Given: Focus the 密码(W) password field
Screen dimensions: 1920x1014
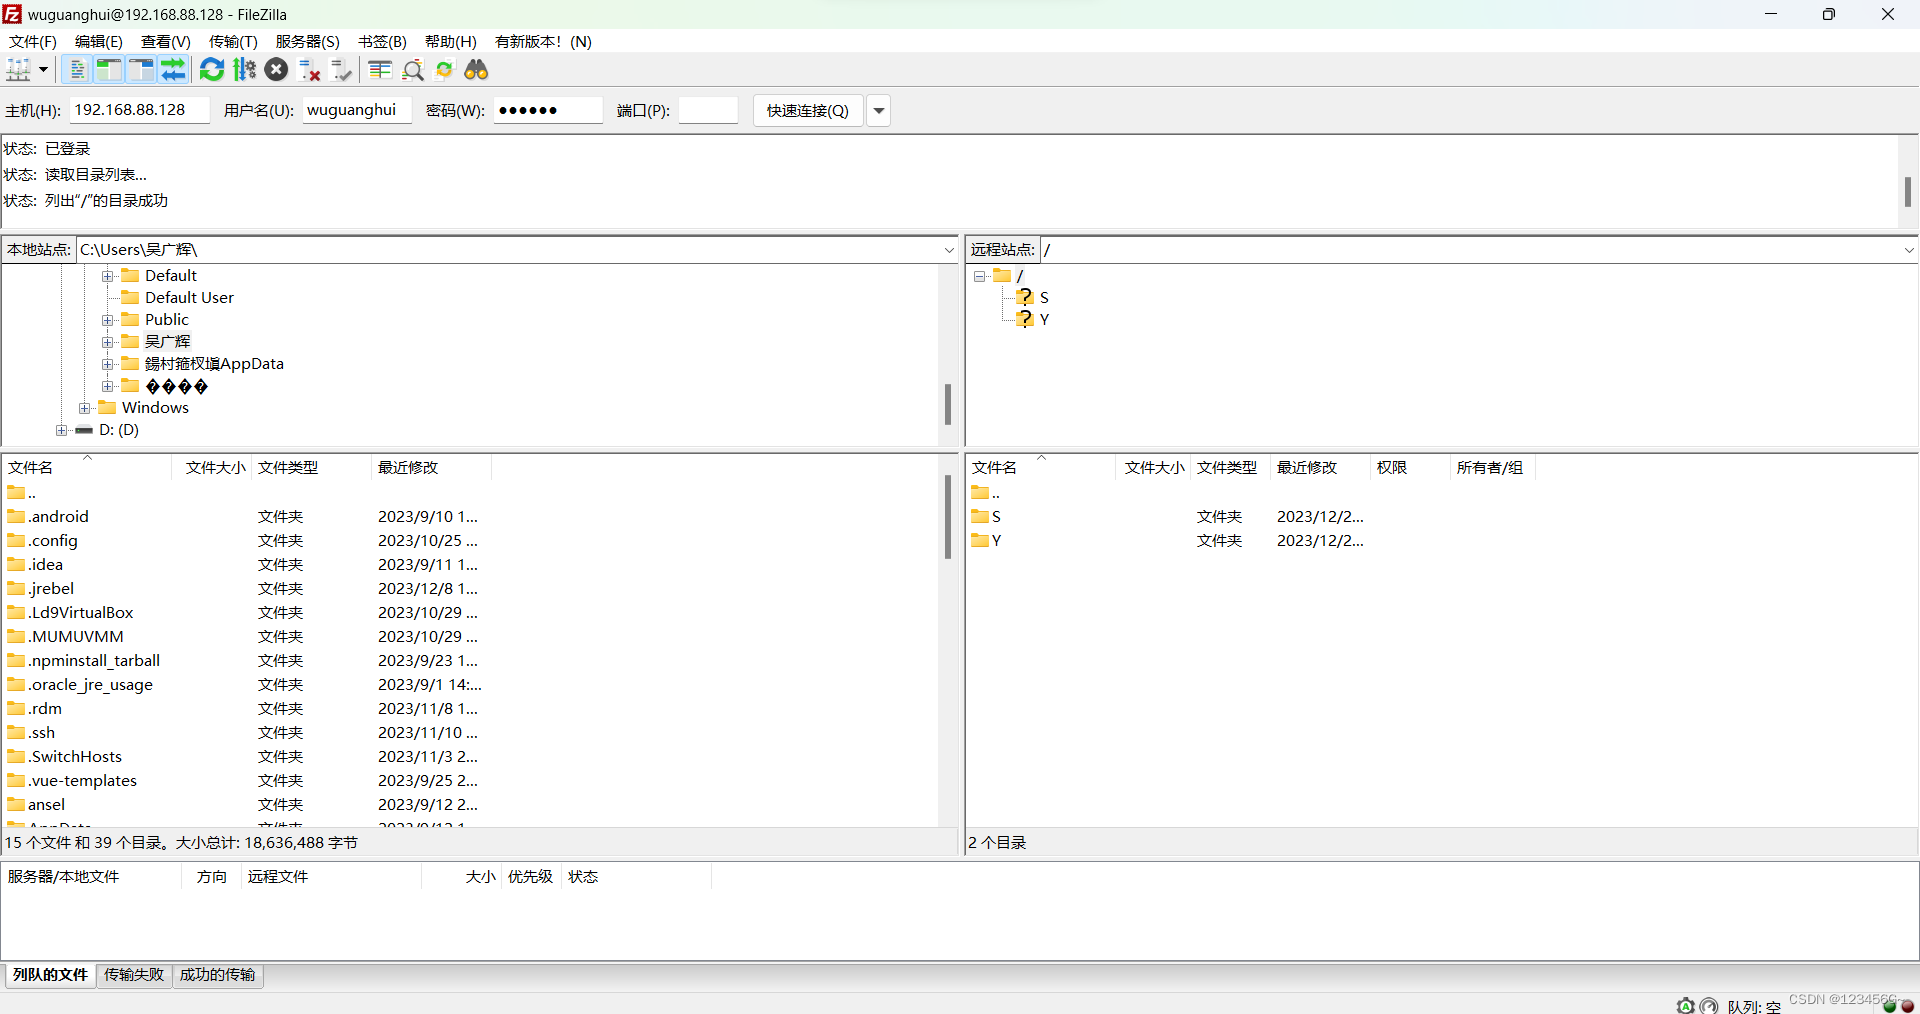Looking at the screenshot, I should point(548,110).
